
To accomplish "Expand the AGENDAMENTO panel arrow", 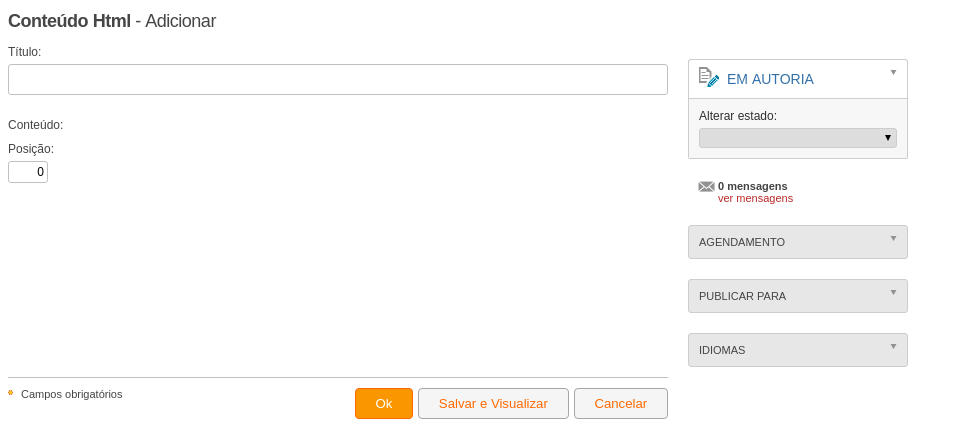I will [894, 238].
